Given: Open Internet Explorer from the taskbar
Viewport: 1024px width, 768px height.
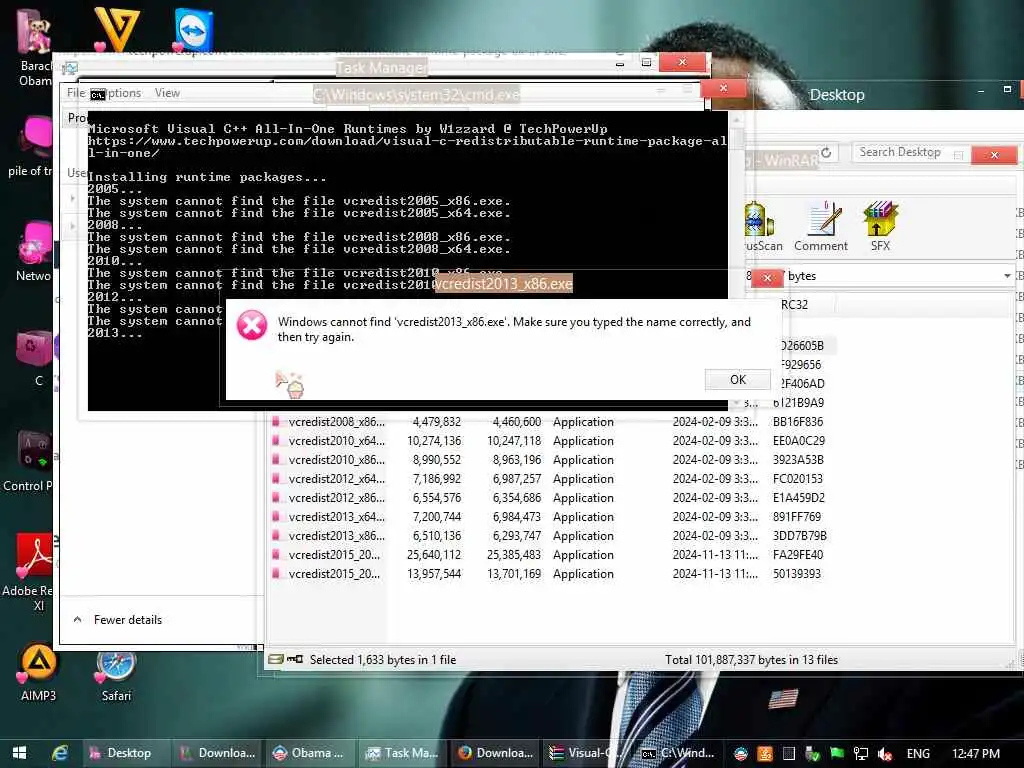Looking at the screenshot, I should pyautogui.click(x=60, y=753).
